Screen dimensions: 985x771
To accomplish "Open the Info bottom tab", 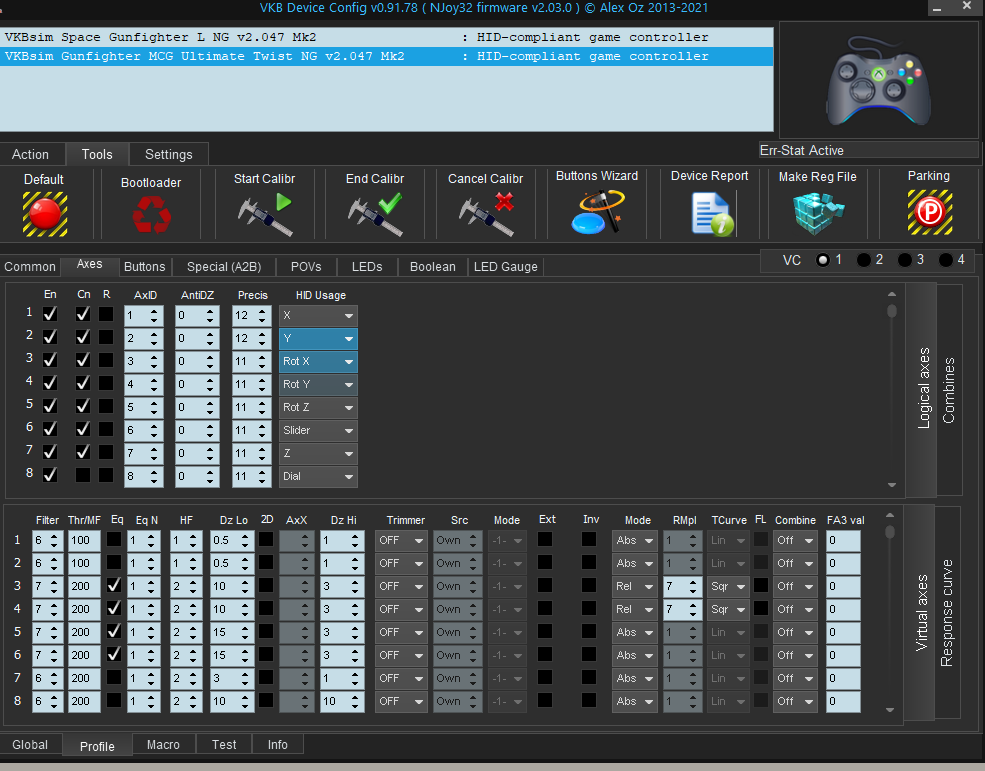I will 278,745.
